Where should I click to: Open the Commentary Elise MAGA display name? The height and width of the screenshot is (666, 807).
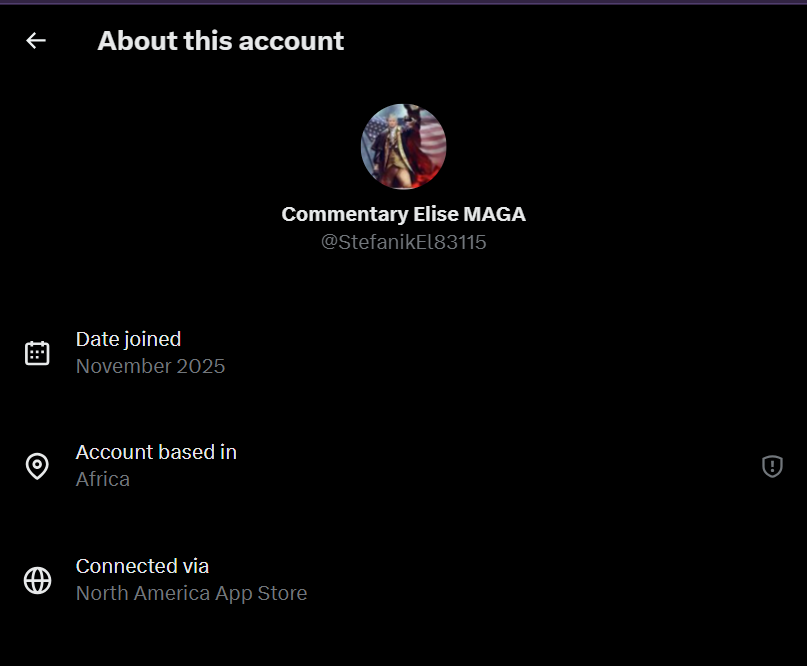(404, 214)
